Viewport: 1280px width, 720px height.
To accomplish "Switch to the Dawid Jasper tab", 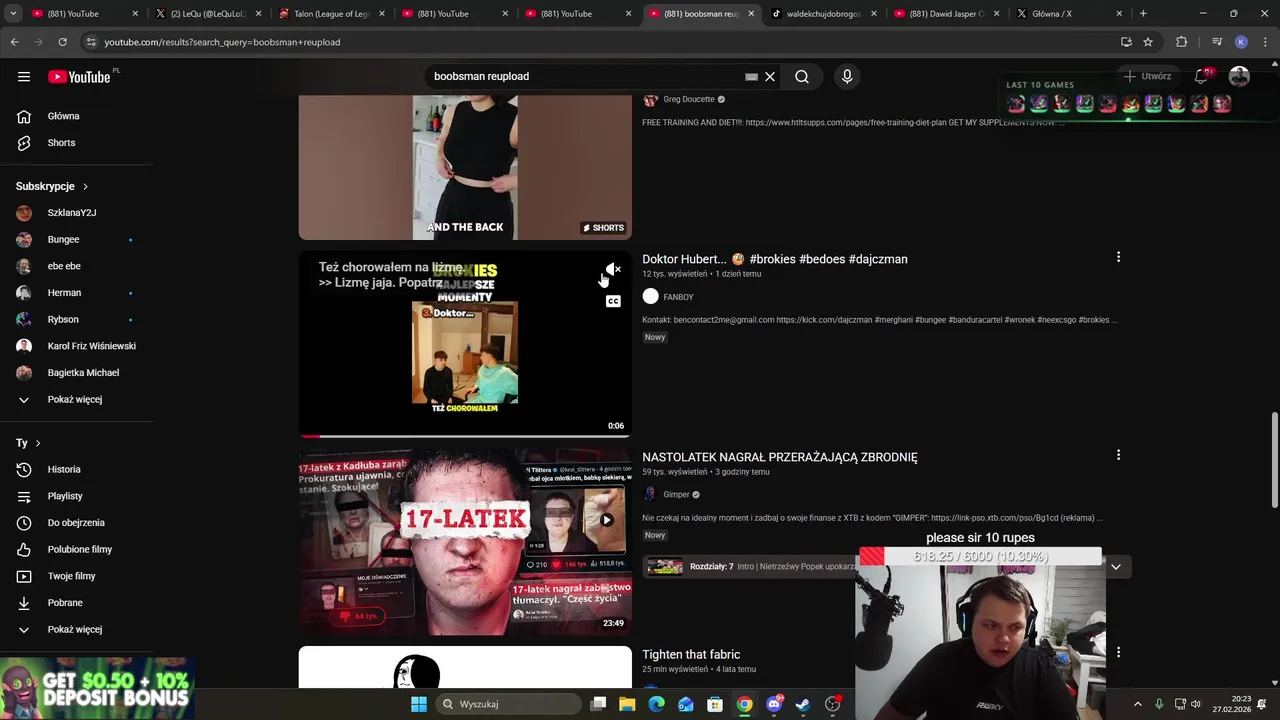I will pos(946,14).
